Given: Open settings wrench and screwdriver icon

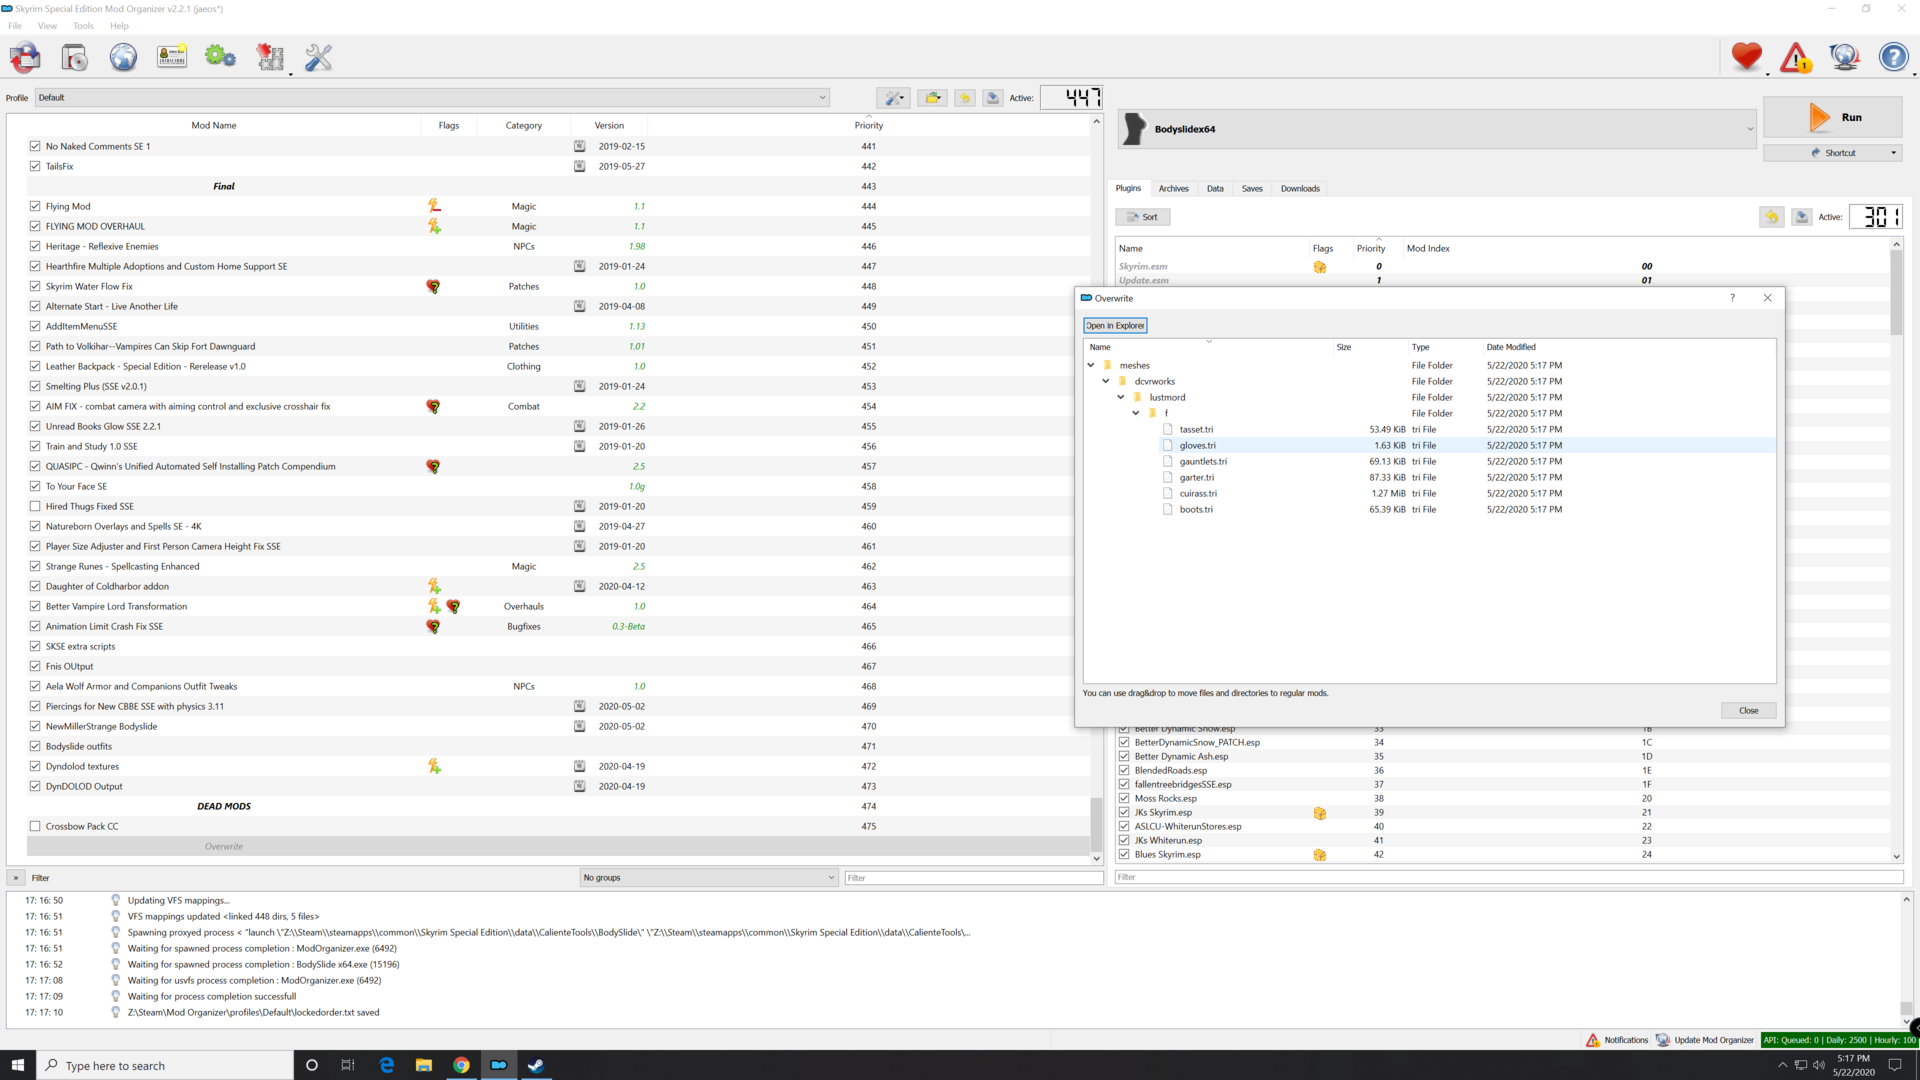Looking at the screenshot, I should pyautogui.click(x=318, y=58).
